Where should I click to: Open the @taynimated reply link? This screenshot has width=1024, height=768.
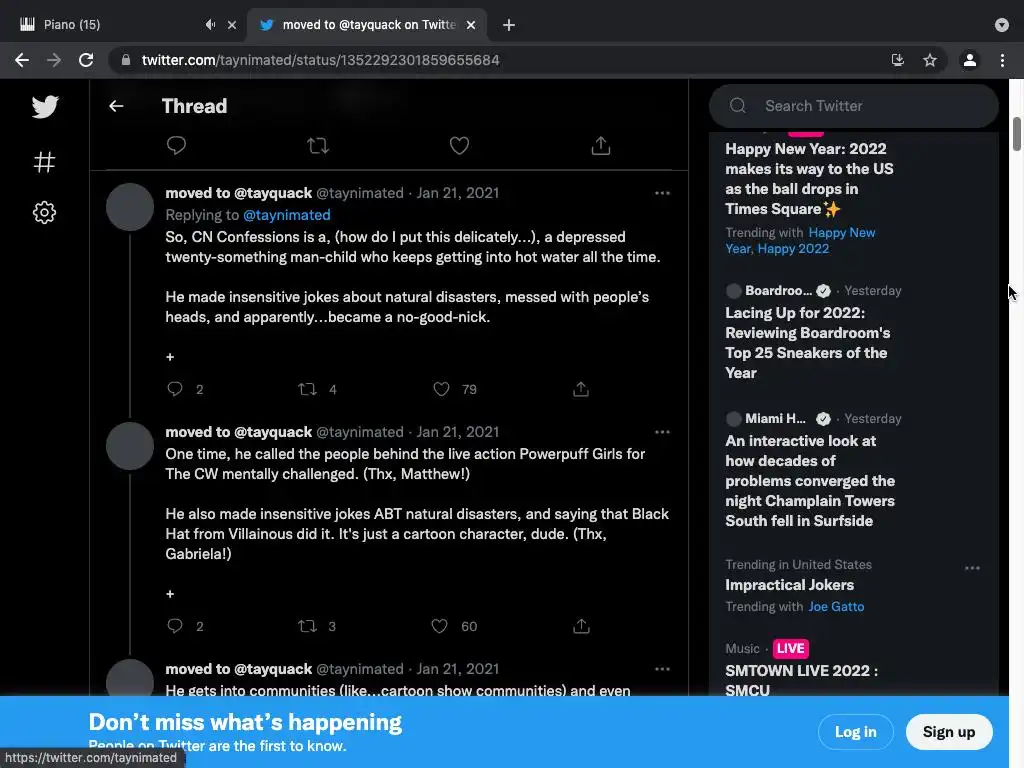pyautogui.click(x=287, y=215)
